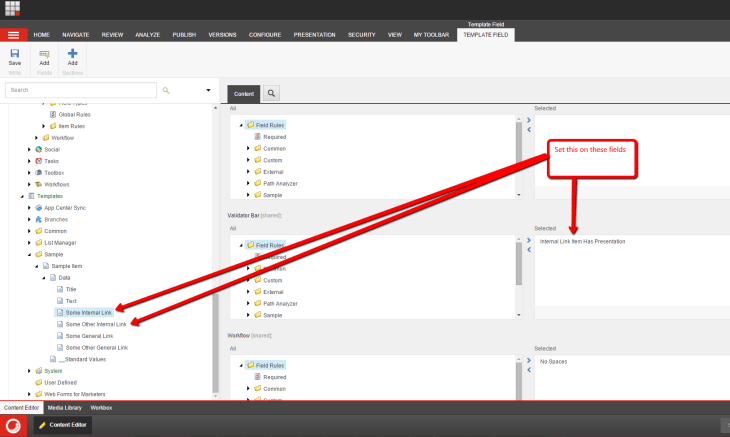This screenshot has height=437, width=730.
Task: Click the search tab icon next to Content
Action: coord(271,94)
